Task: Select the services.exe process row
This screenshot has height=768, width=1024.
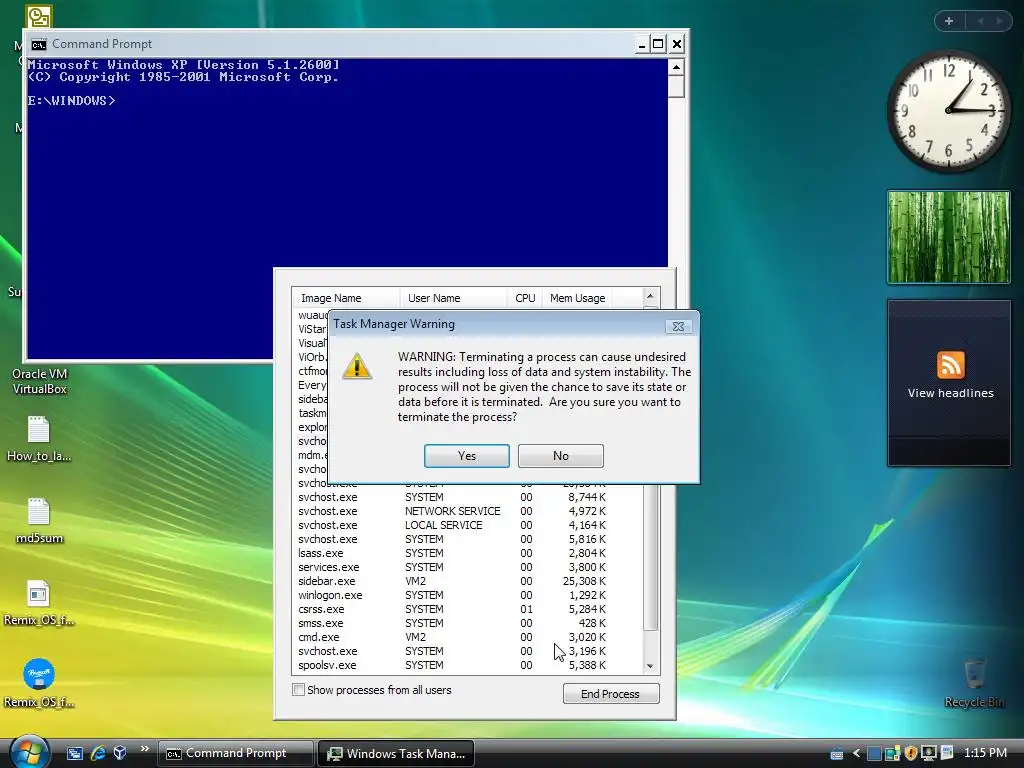Action: (467, 567)
